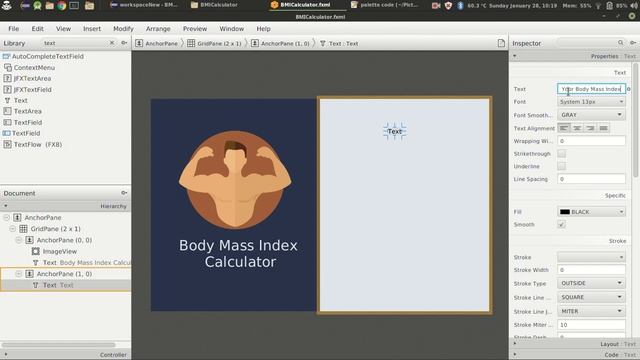Collapse the Properties section
This screenshot has width=640, height=360.
[x=515, y=56]
